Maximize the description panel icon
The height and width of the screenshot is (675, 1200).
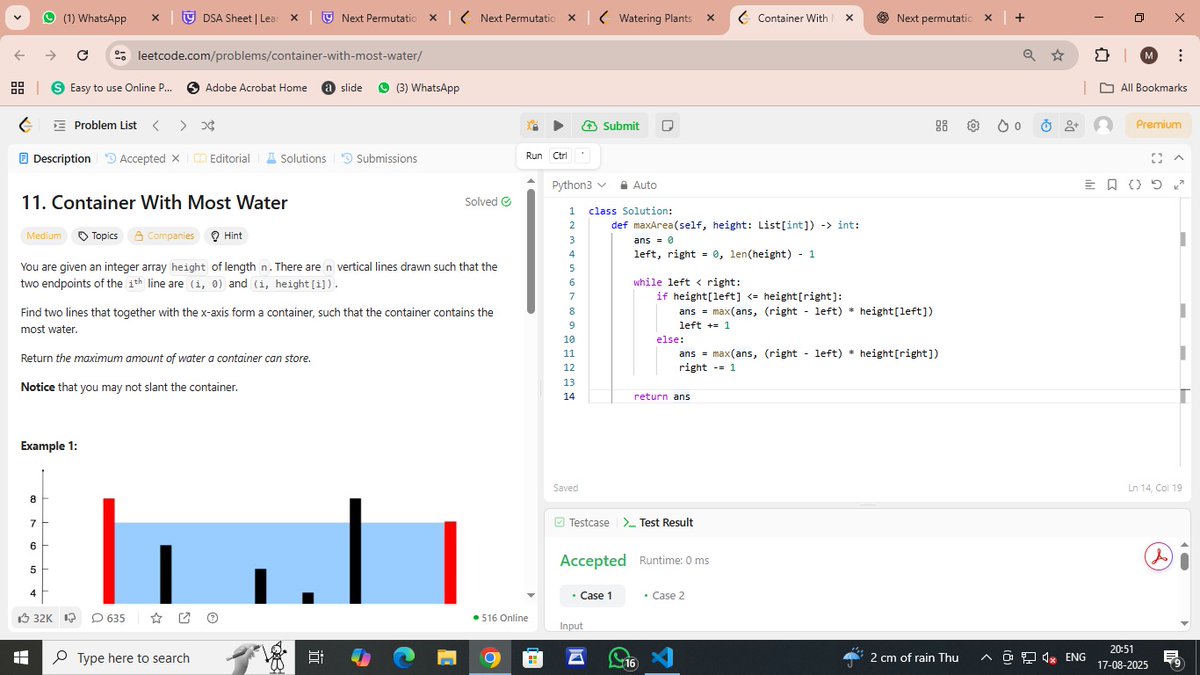pos(1157,158)
